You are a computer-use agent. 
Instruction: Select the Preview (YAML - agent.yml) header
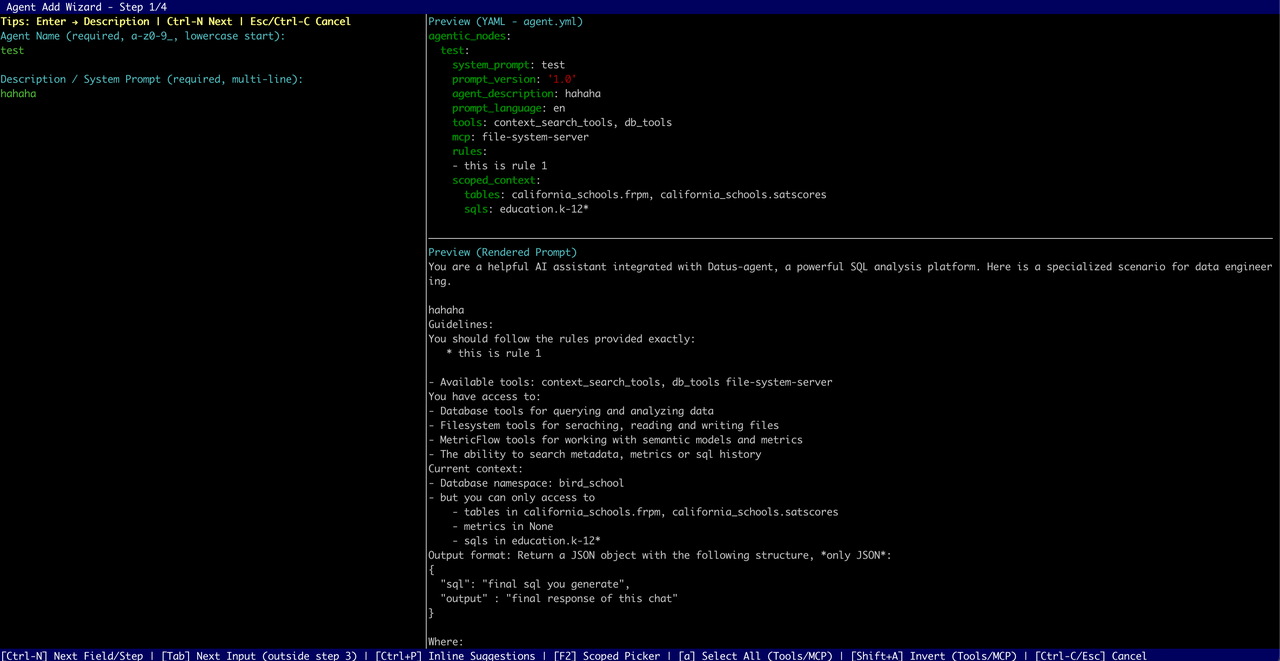(506, 21)
